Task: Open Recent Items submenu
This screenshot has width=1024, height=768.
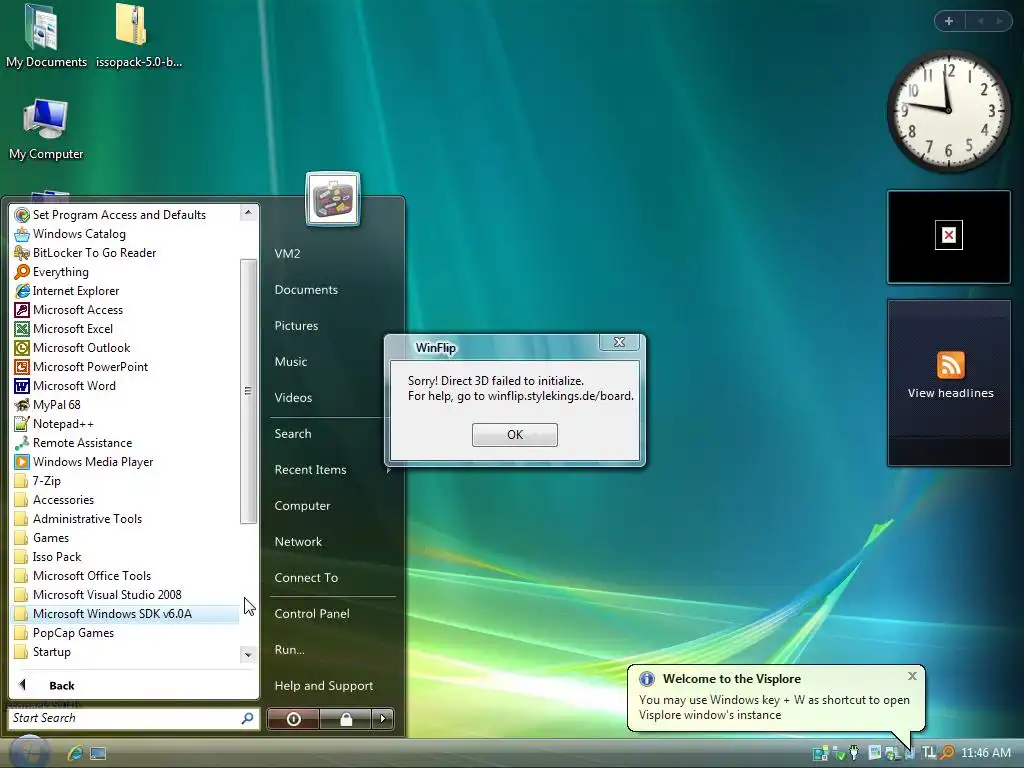Action: [x=310, y=470]
